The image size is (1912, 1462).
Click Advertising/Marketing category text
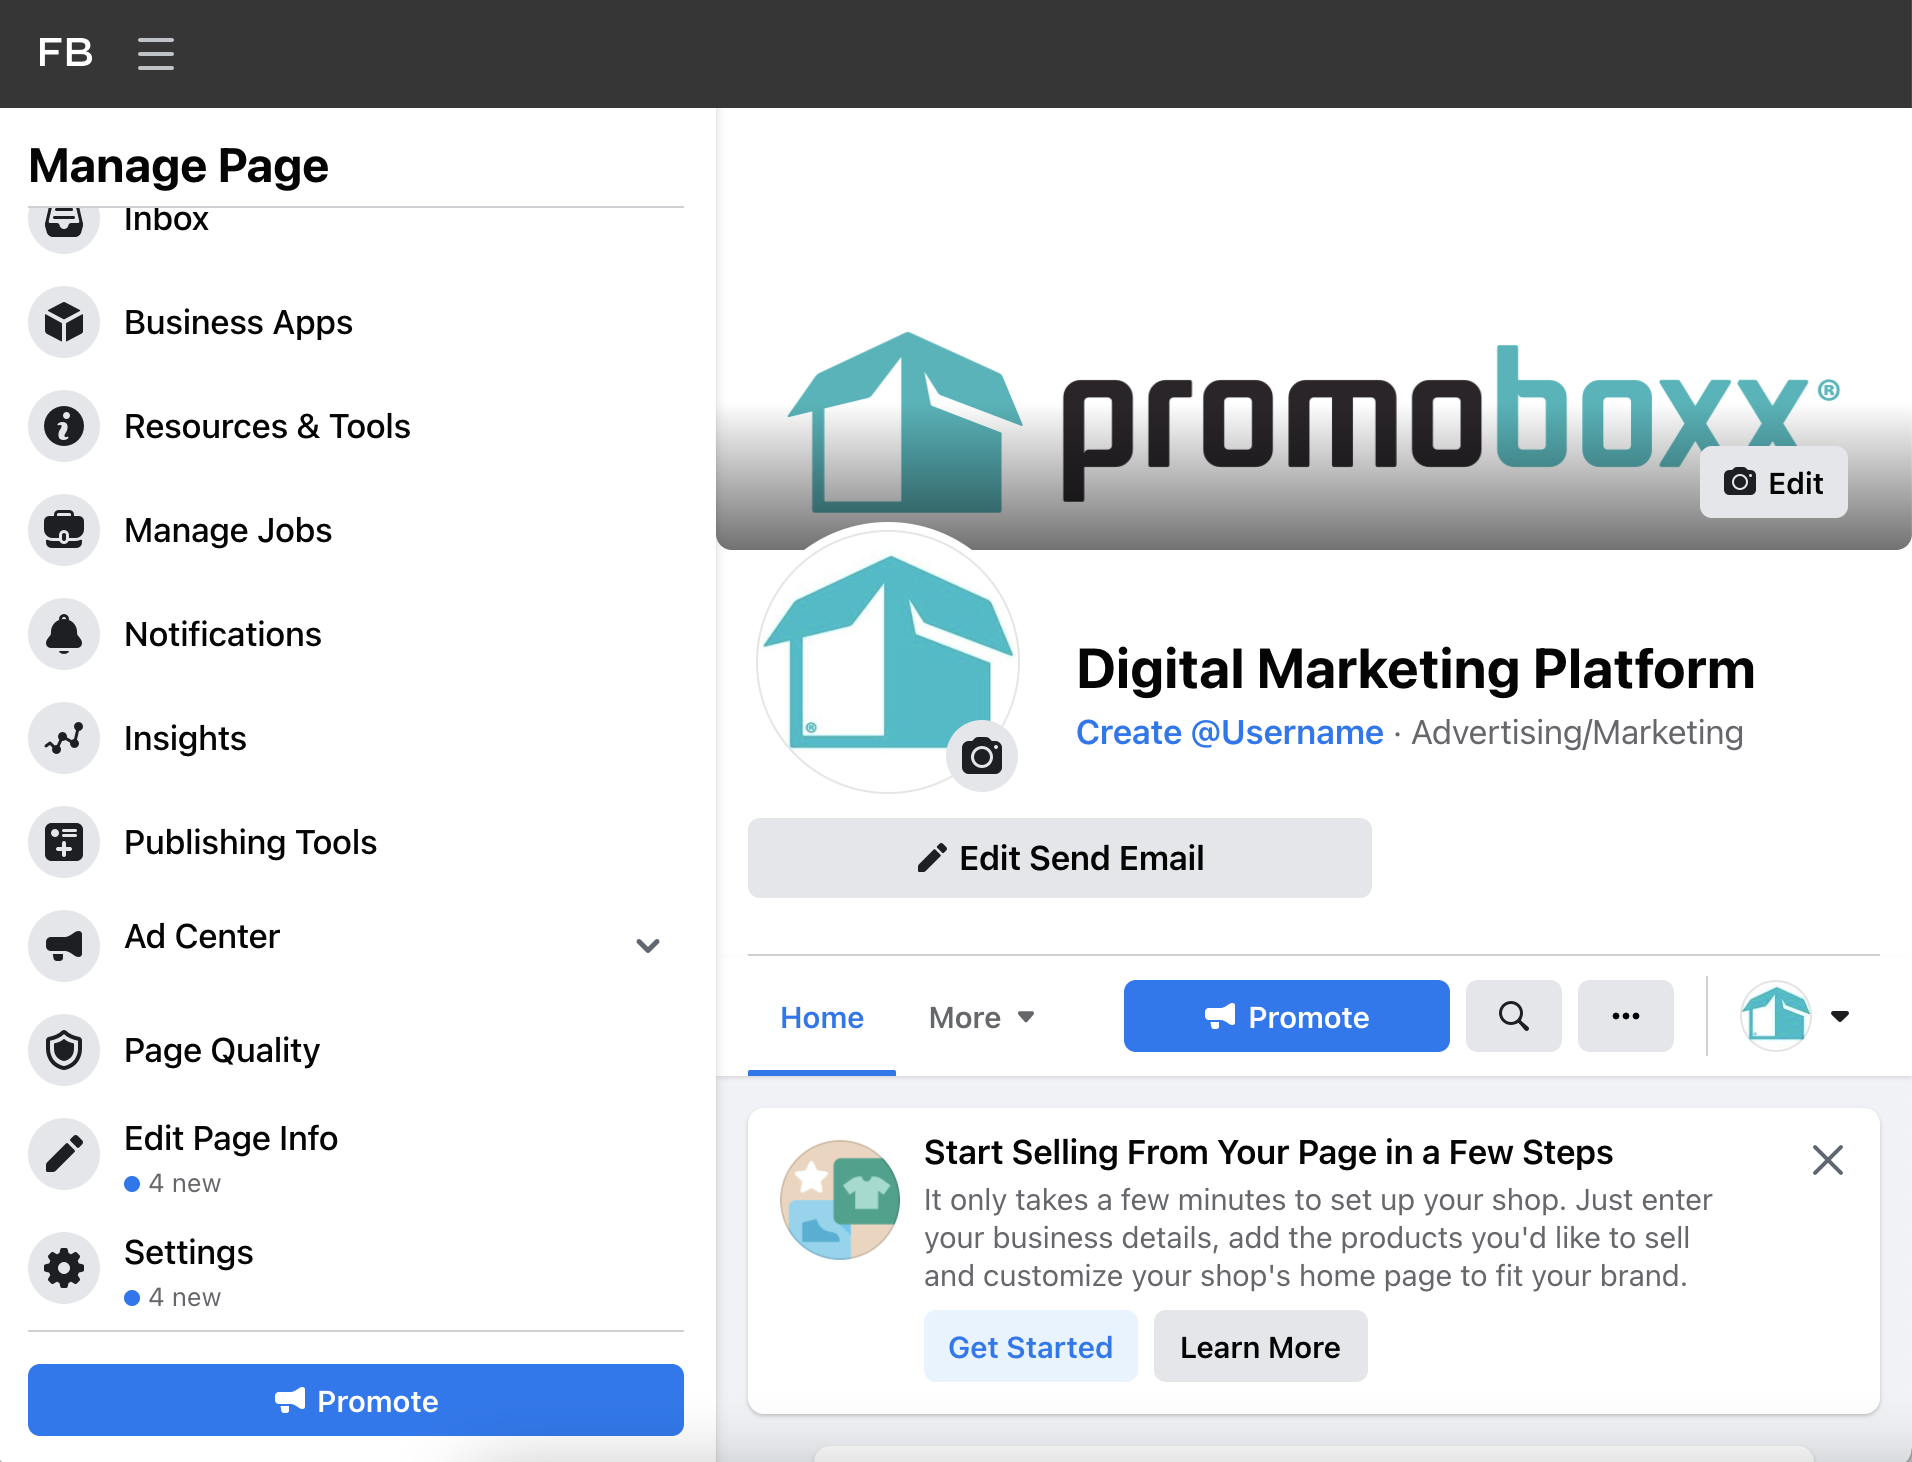click(1578, 732)
